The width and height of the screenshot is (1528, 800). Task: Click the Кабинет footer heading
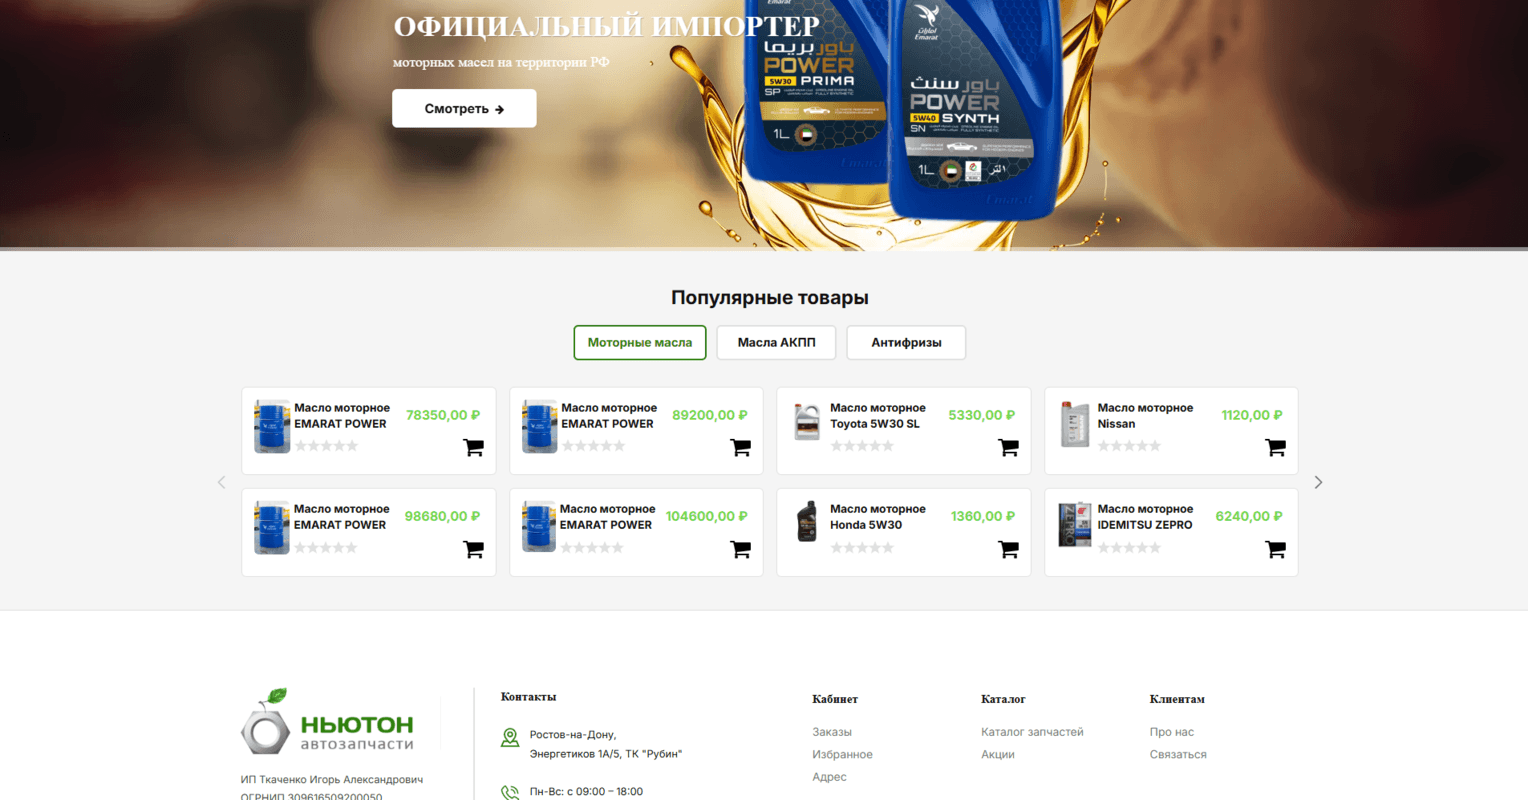835,699
